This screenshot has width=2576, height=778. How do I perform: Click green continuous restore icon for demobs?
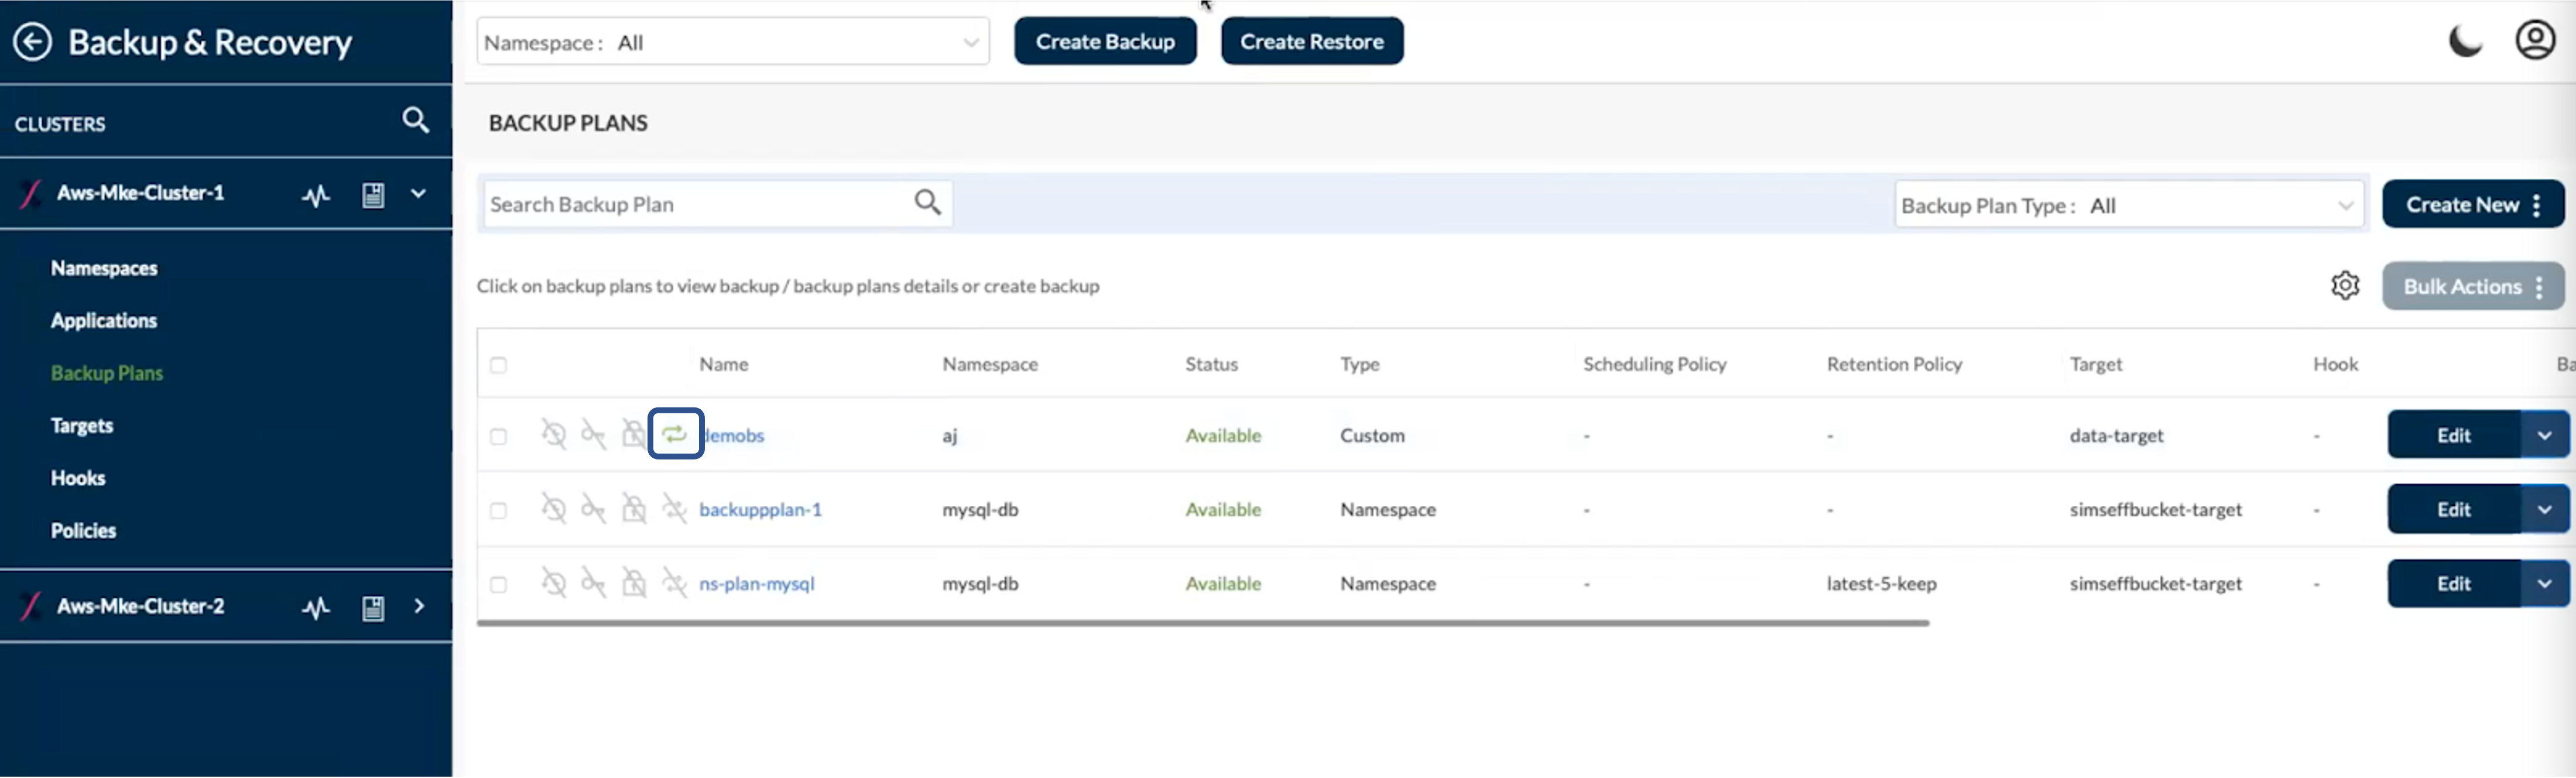pyautogui.click(x=675, y=434)
